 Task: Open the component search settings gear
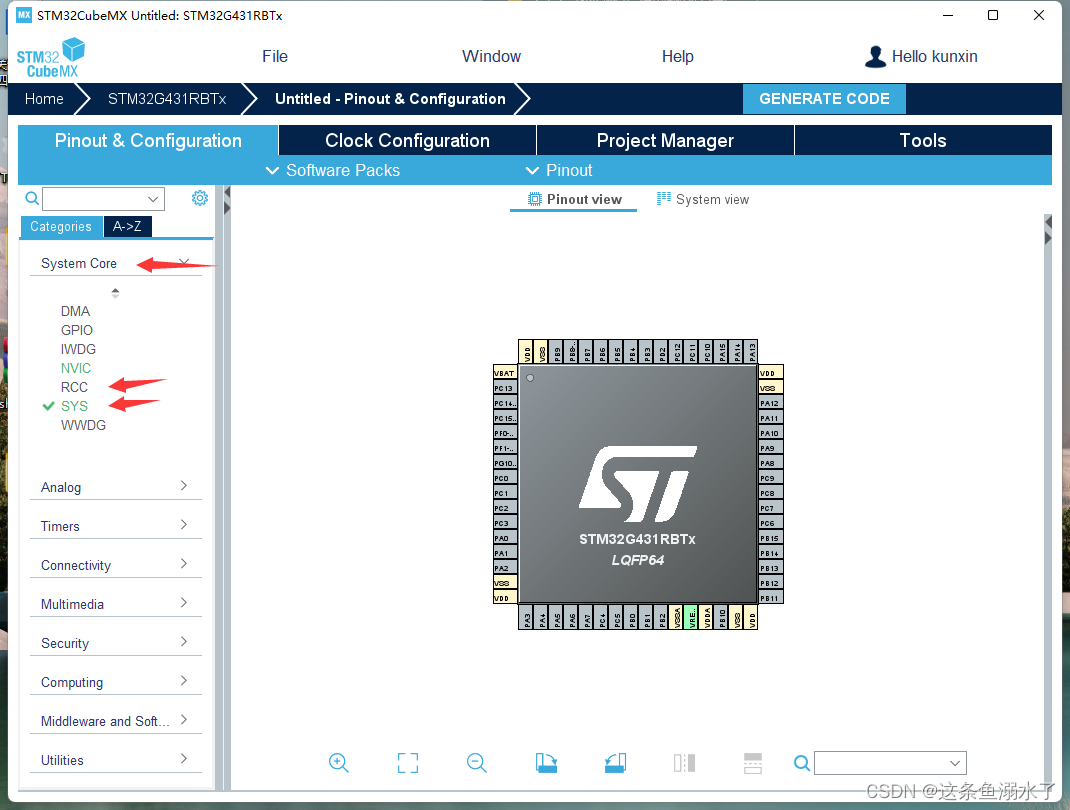pyautogui.click(x=199, y=198)
